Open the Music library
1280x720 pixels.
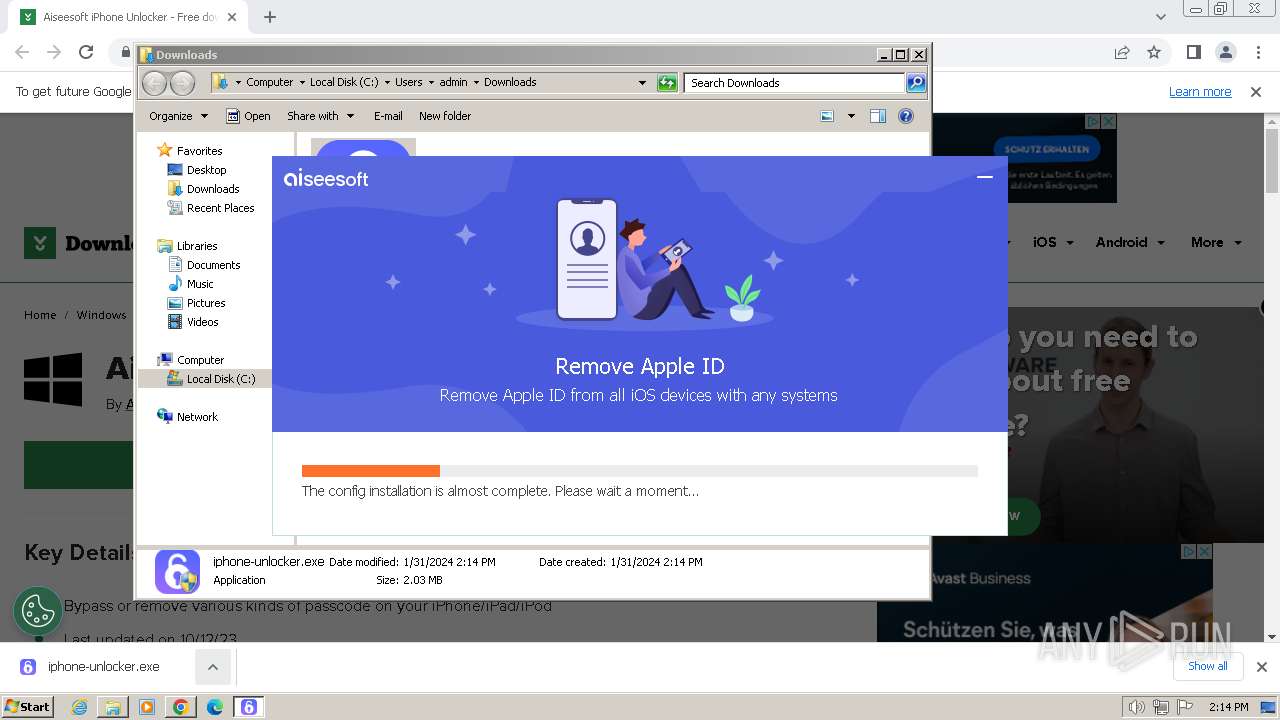[x=200, y=284]
